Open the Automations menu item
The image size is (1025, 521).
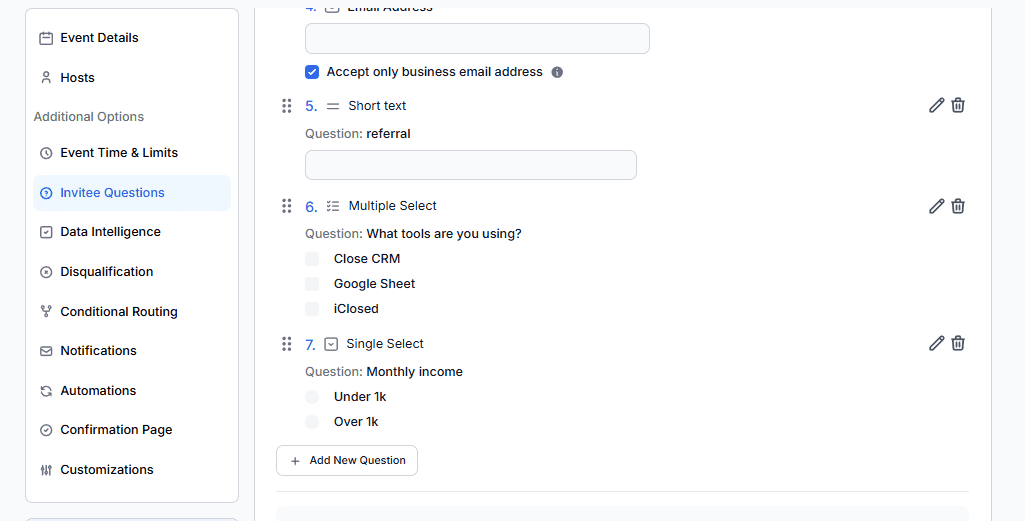(x=98, y=391)
